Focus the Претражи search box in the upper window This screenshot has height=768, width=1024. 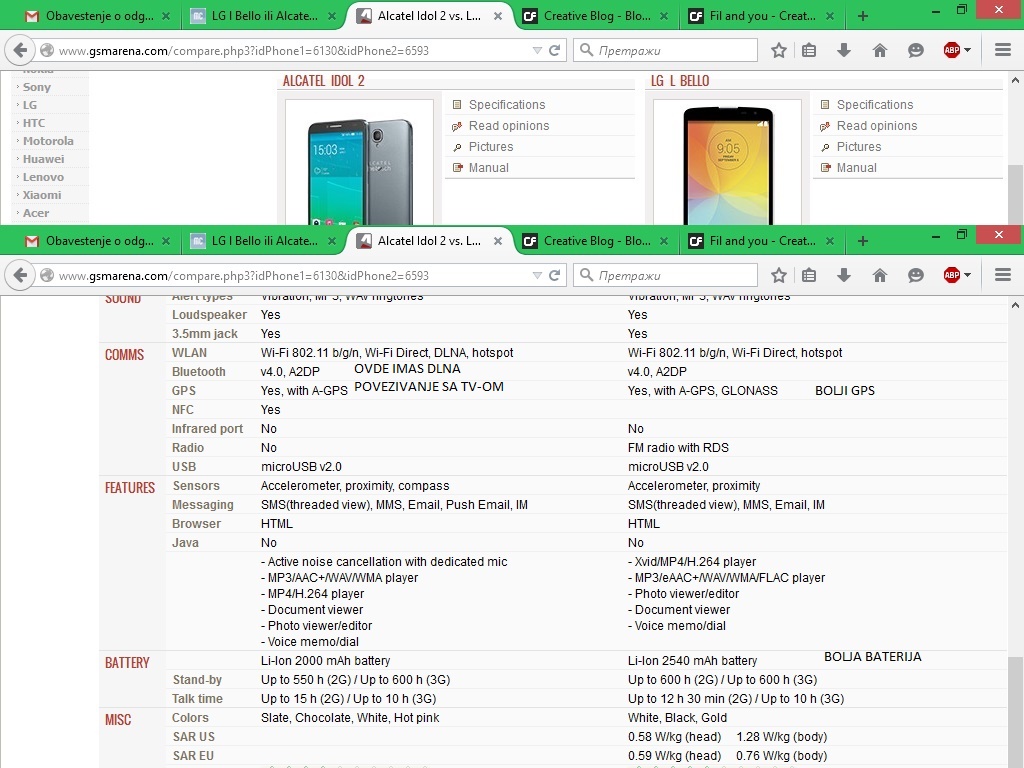tap(666, 50)
